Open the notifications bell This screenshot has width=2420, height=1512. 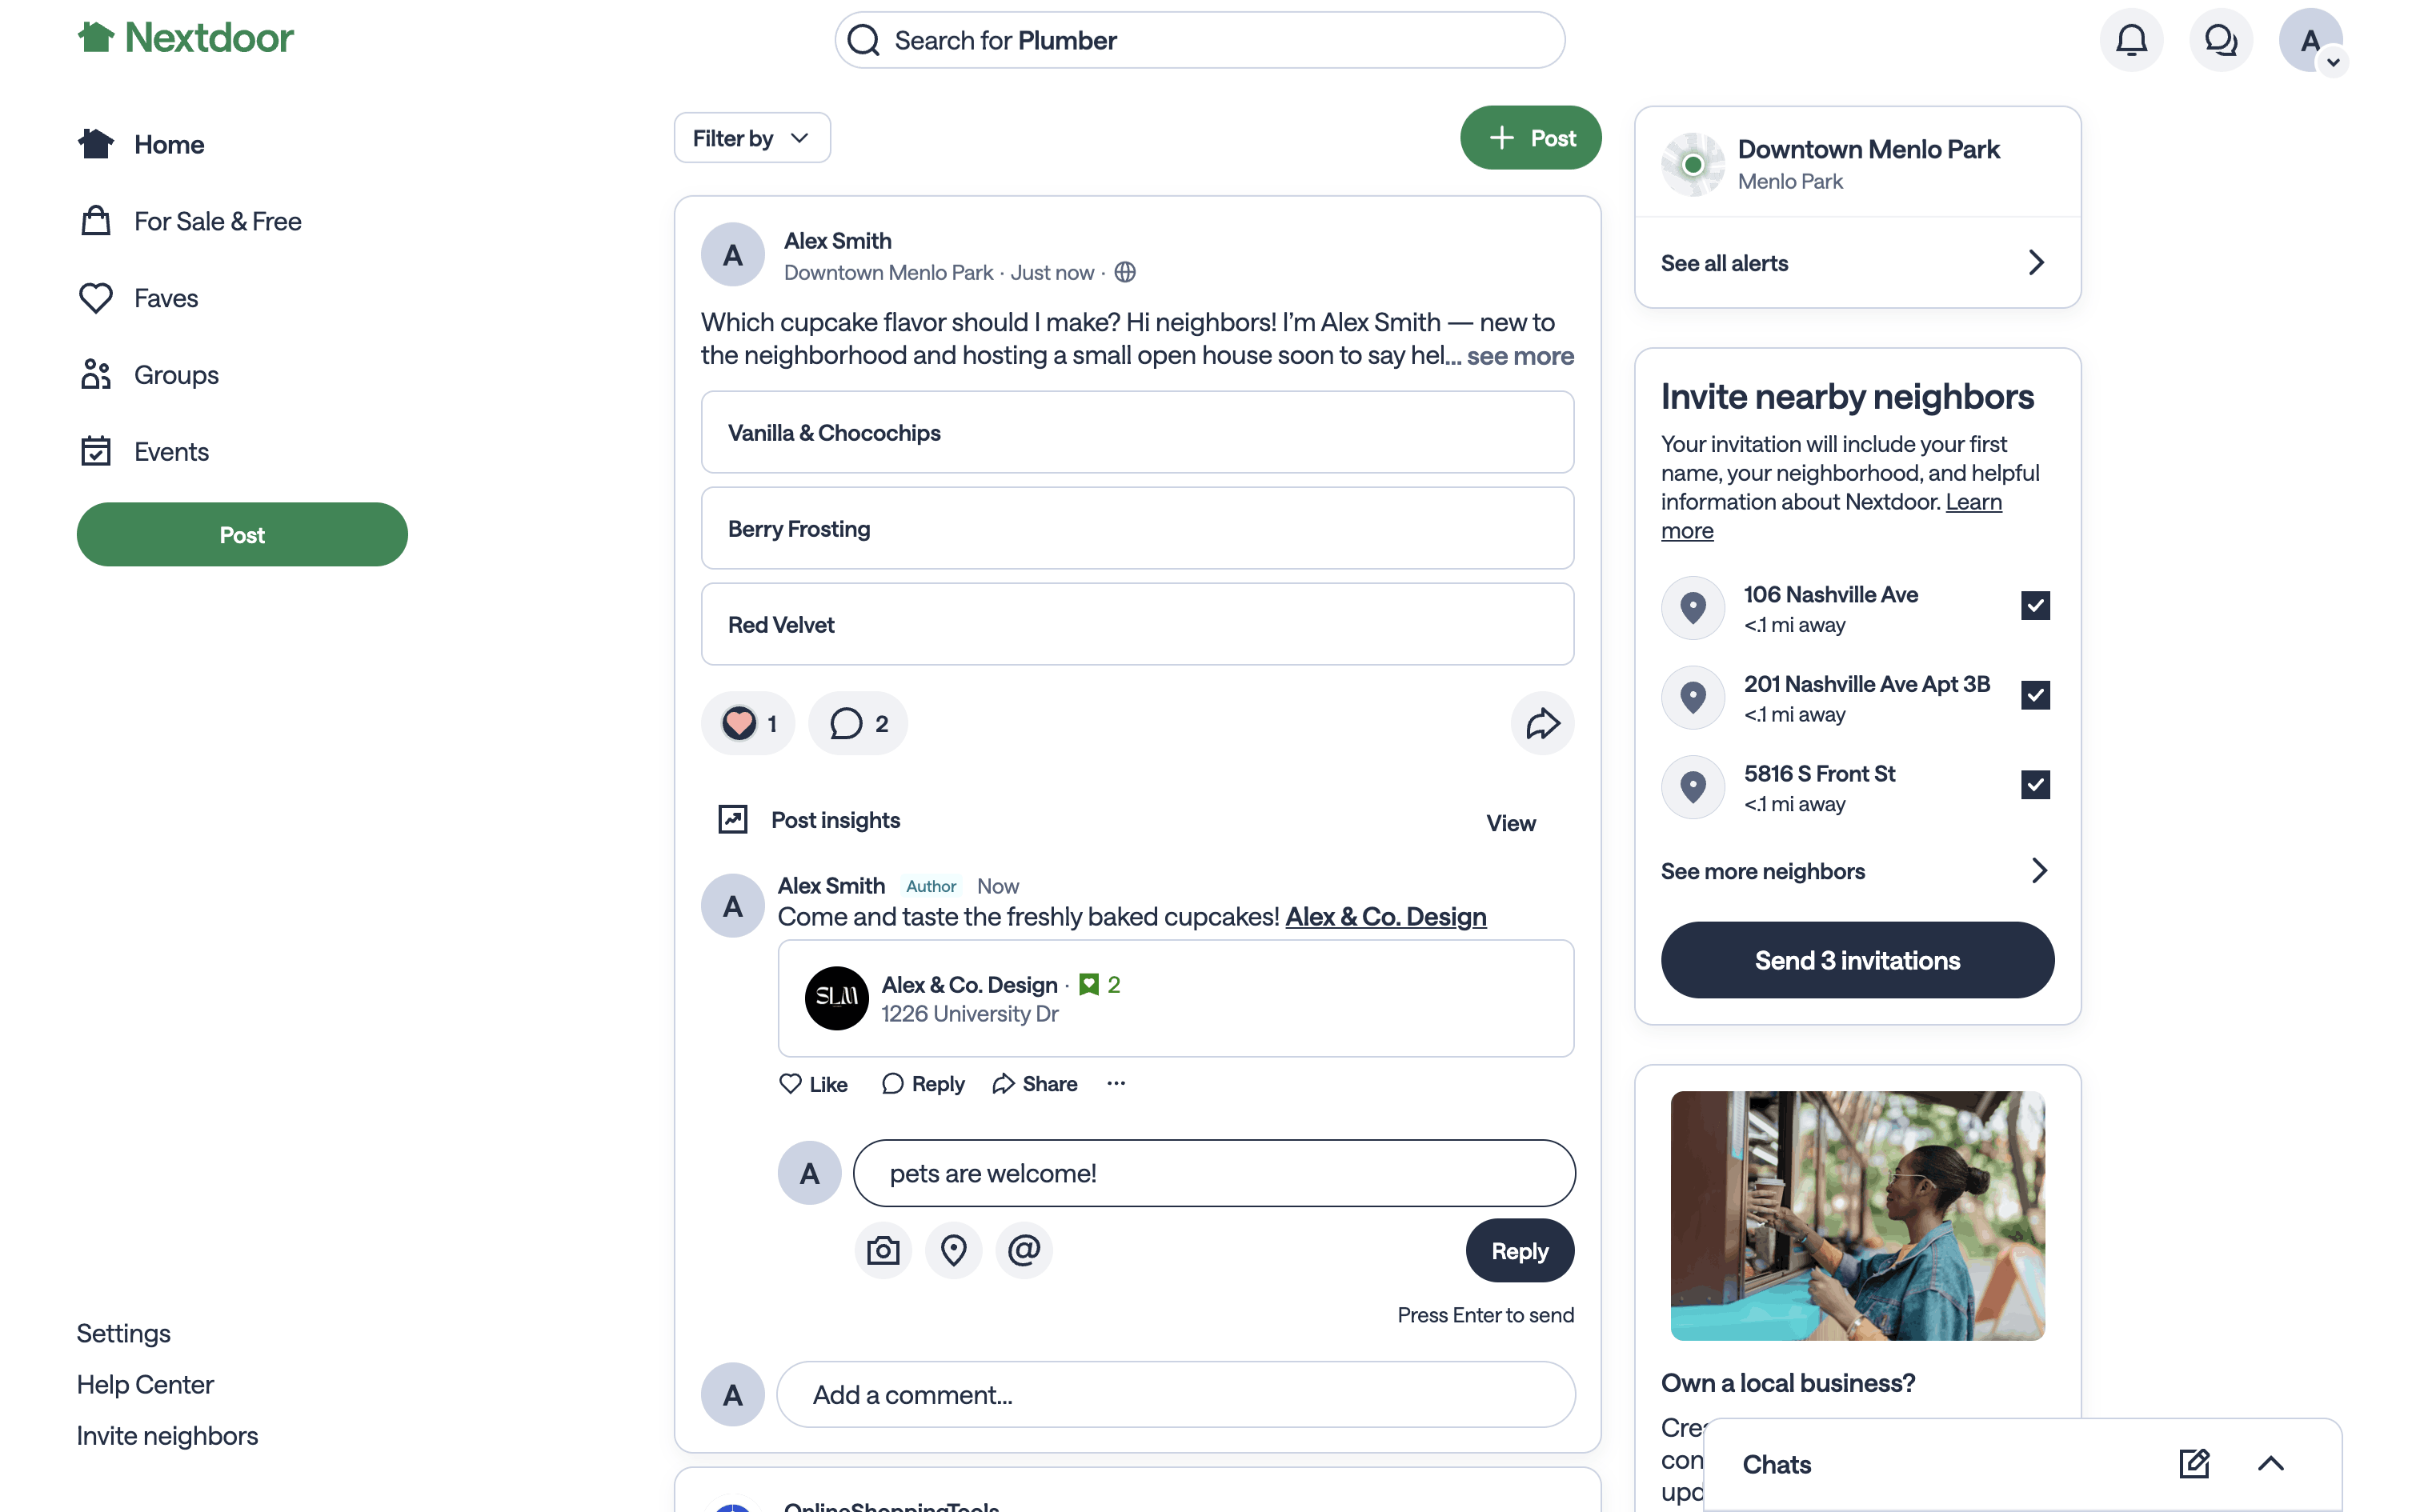tap(2131, 40)
